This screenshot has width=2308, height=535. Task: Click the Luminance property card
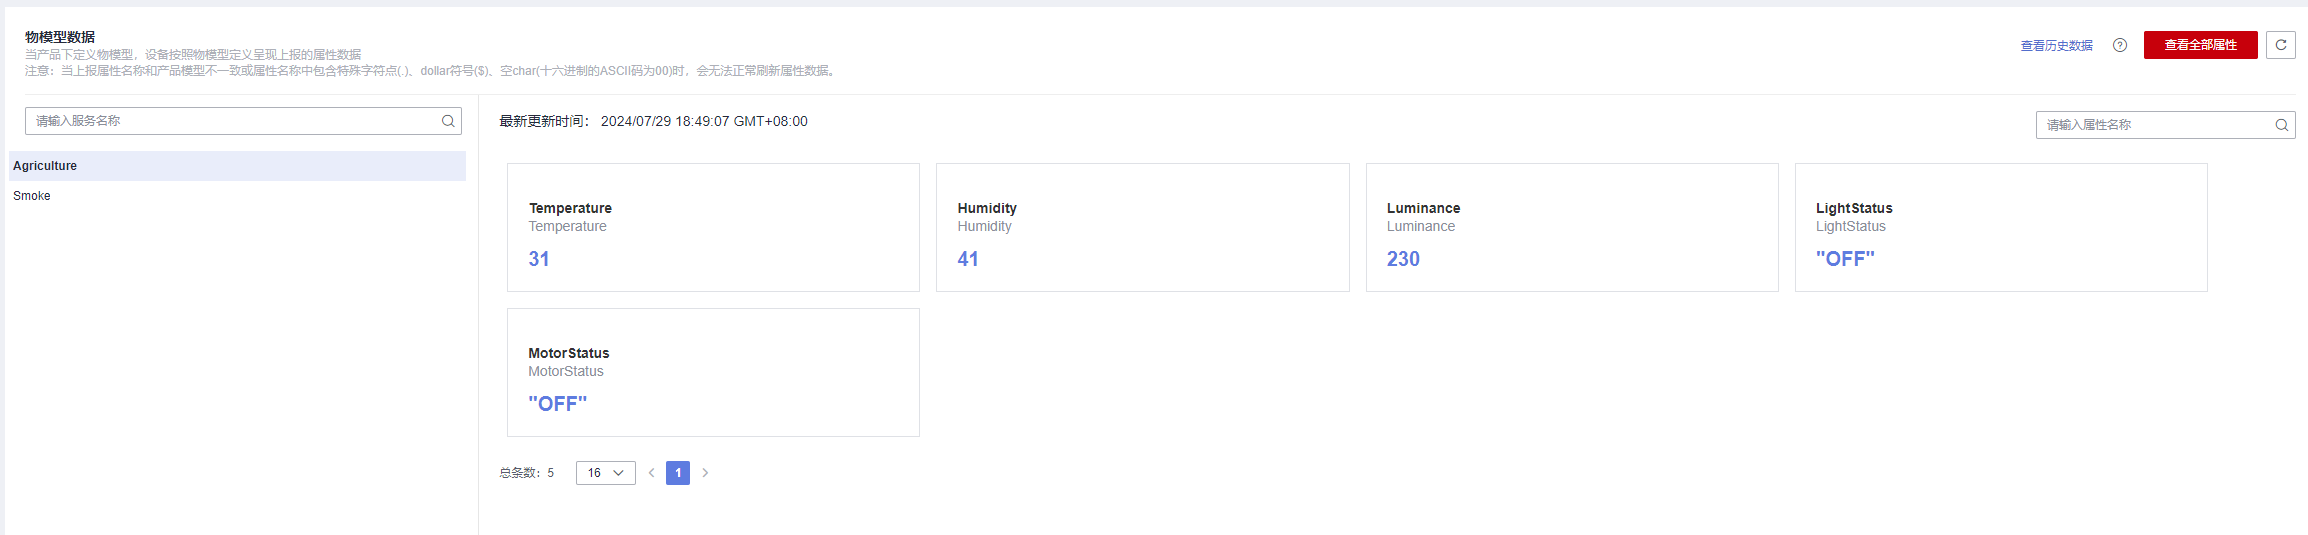1571,228
